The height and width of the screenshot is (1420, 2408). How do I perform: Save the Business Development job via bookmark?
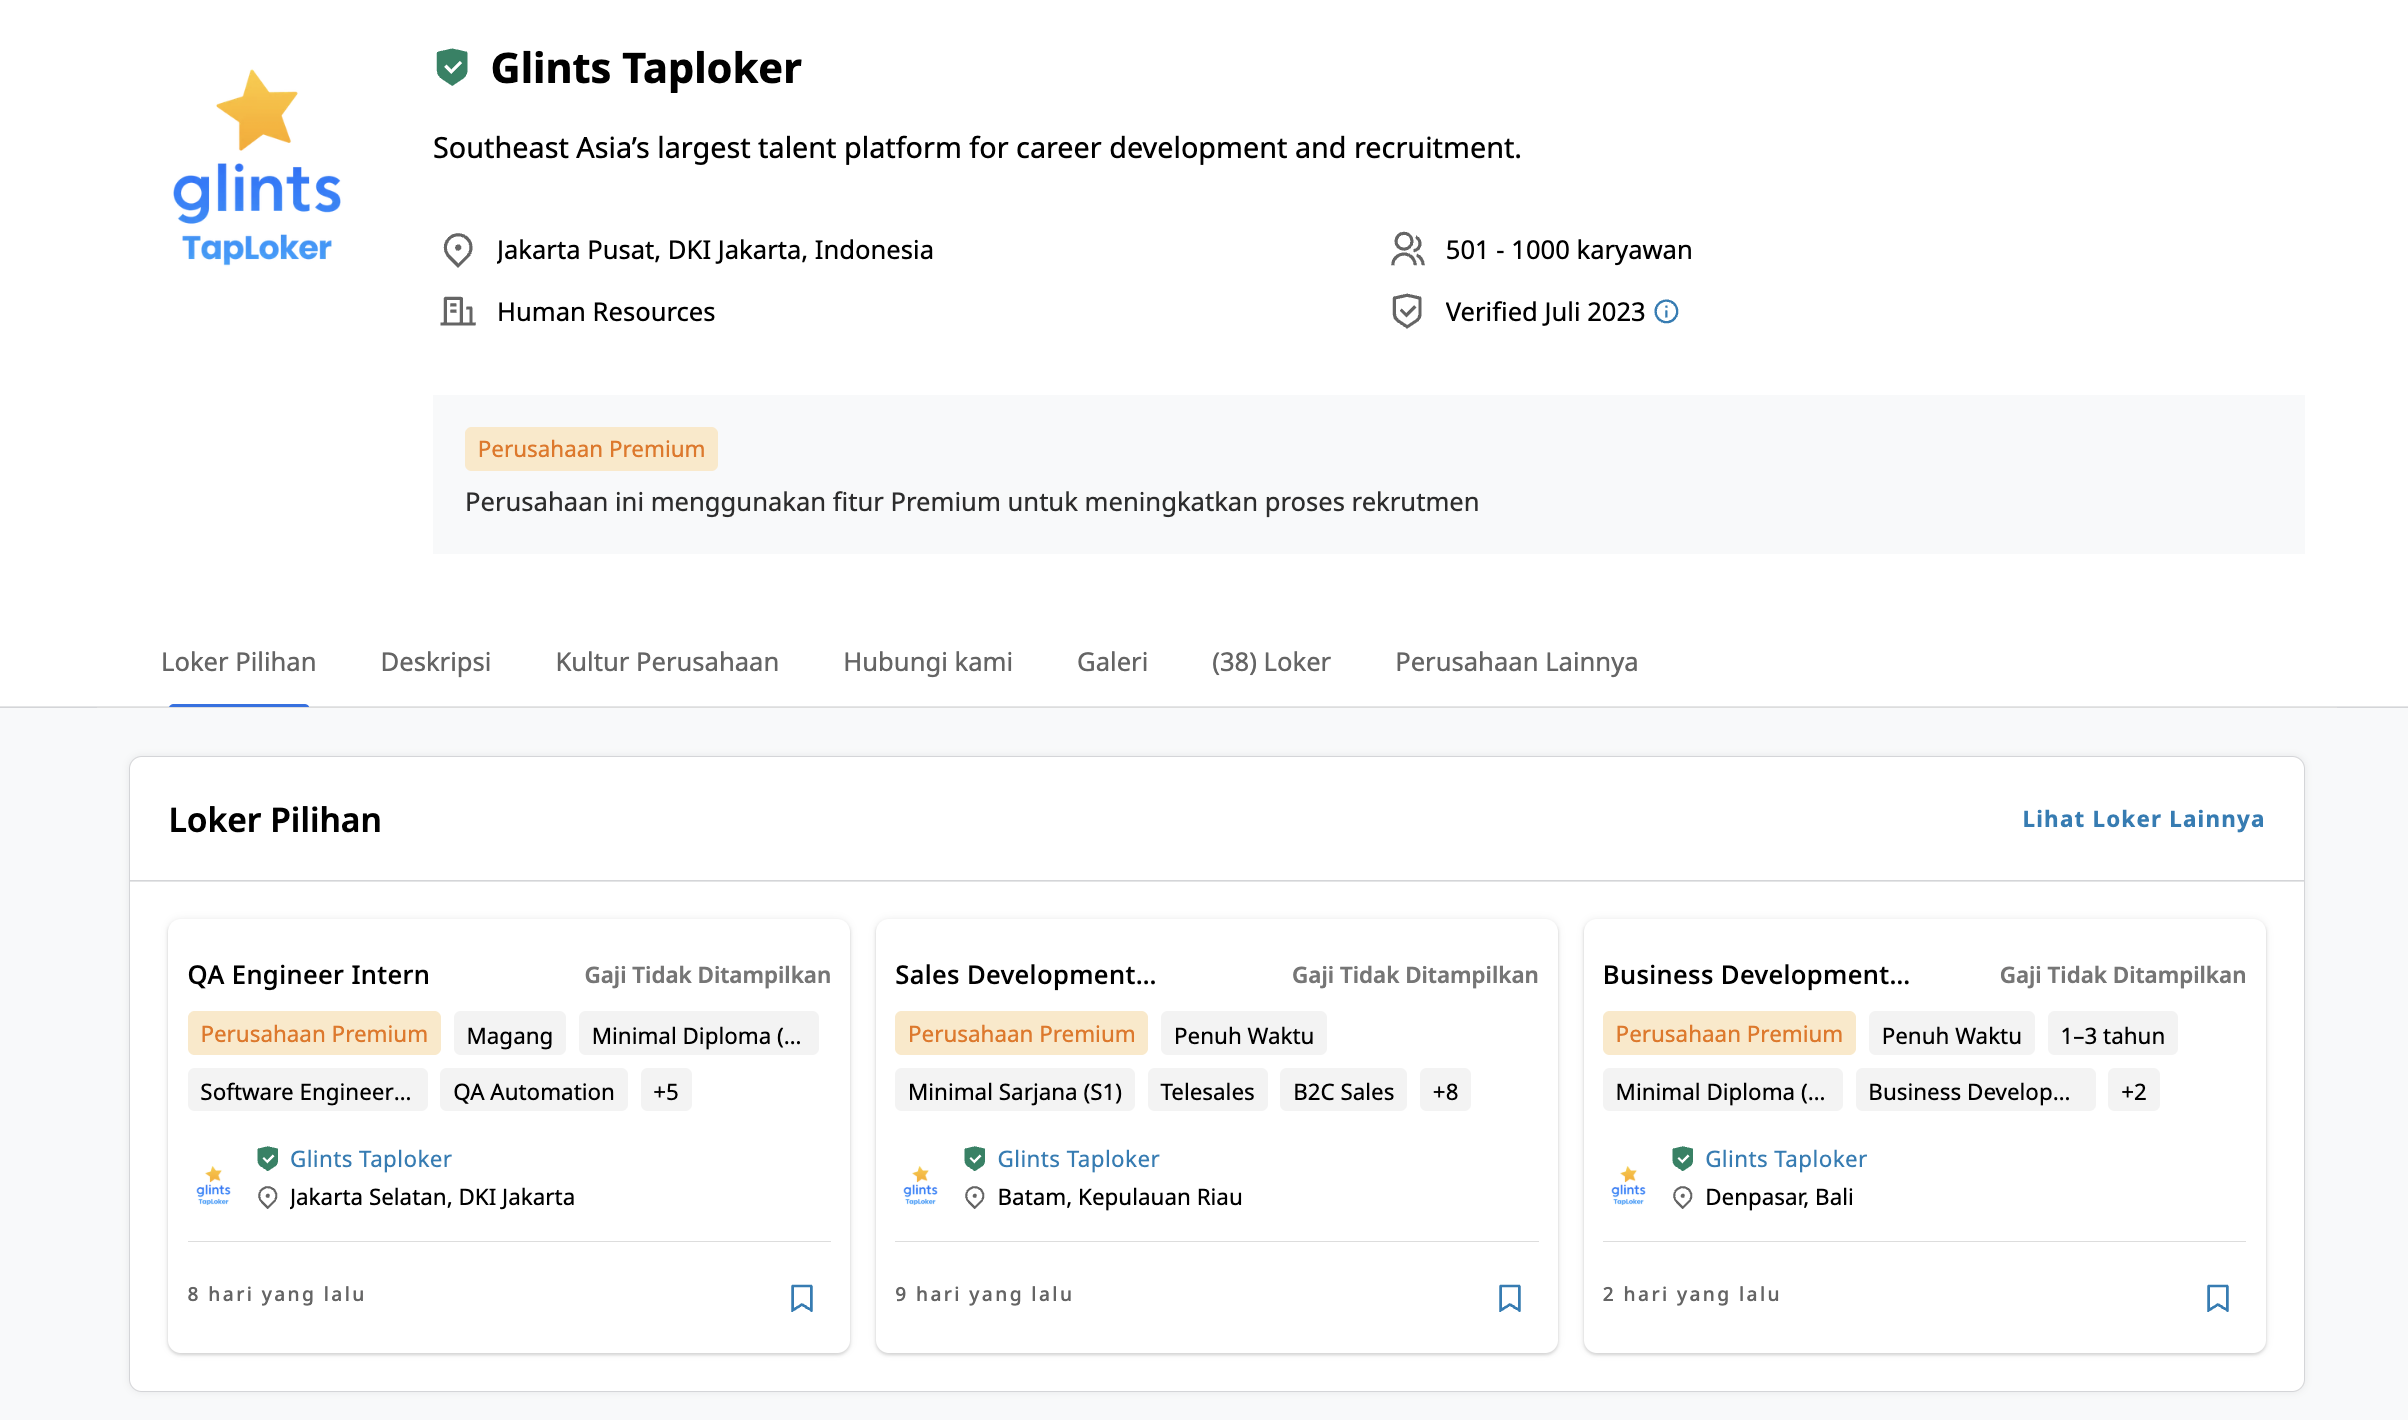click(x=2217, y=1297)
